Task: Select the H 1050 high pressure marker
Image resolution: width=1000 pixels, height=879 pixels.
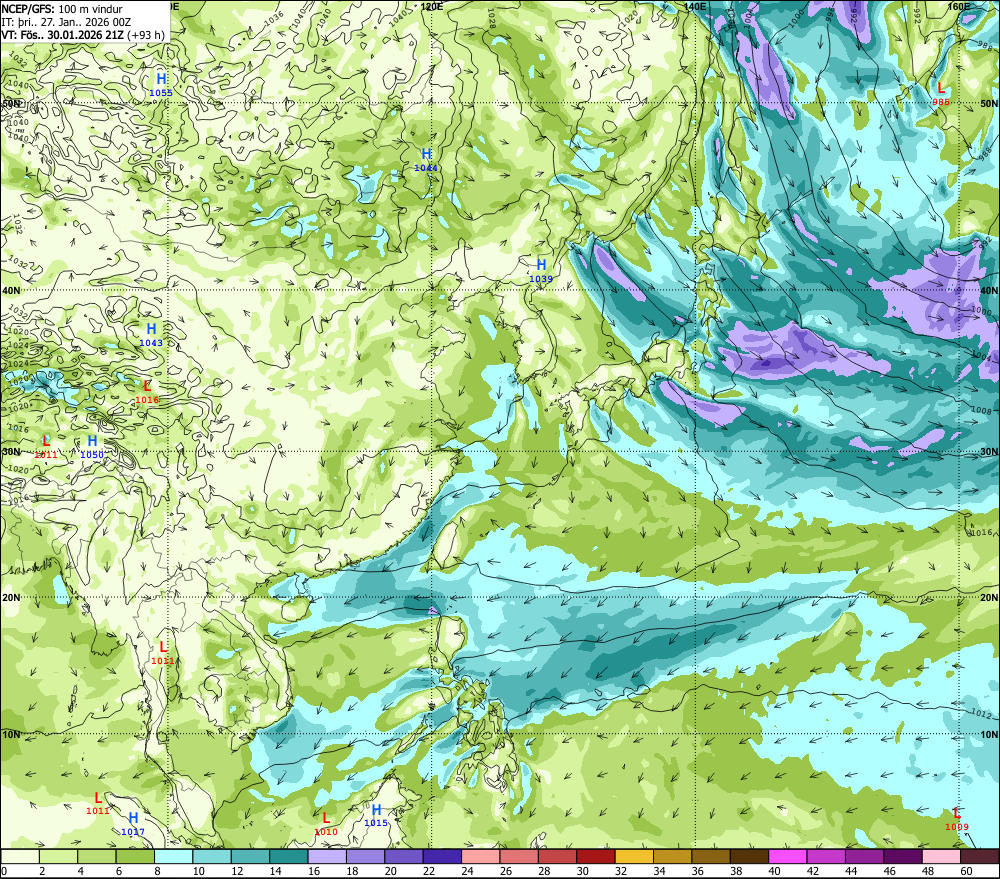Action: 92,447
